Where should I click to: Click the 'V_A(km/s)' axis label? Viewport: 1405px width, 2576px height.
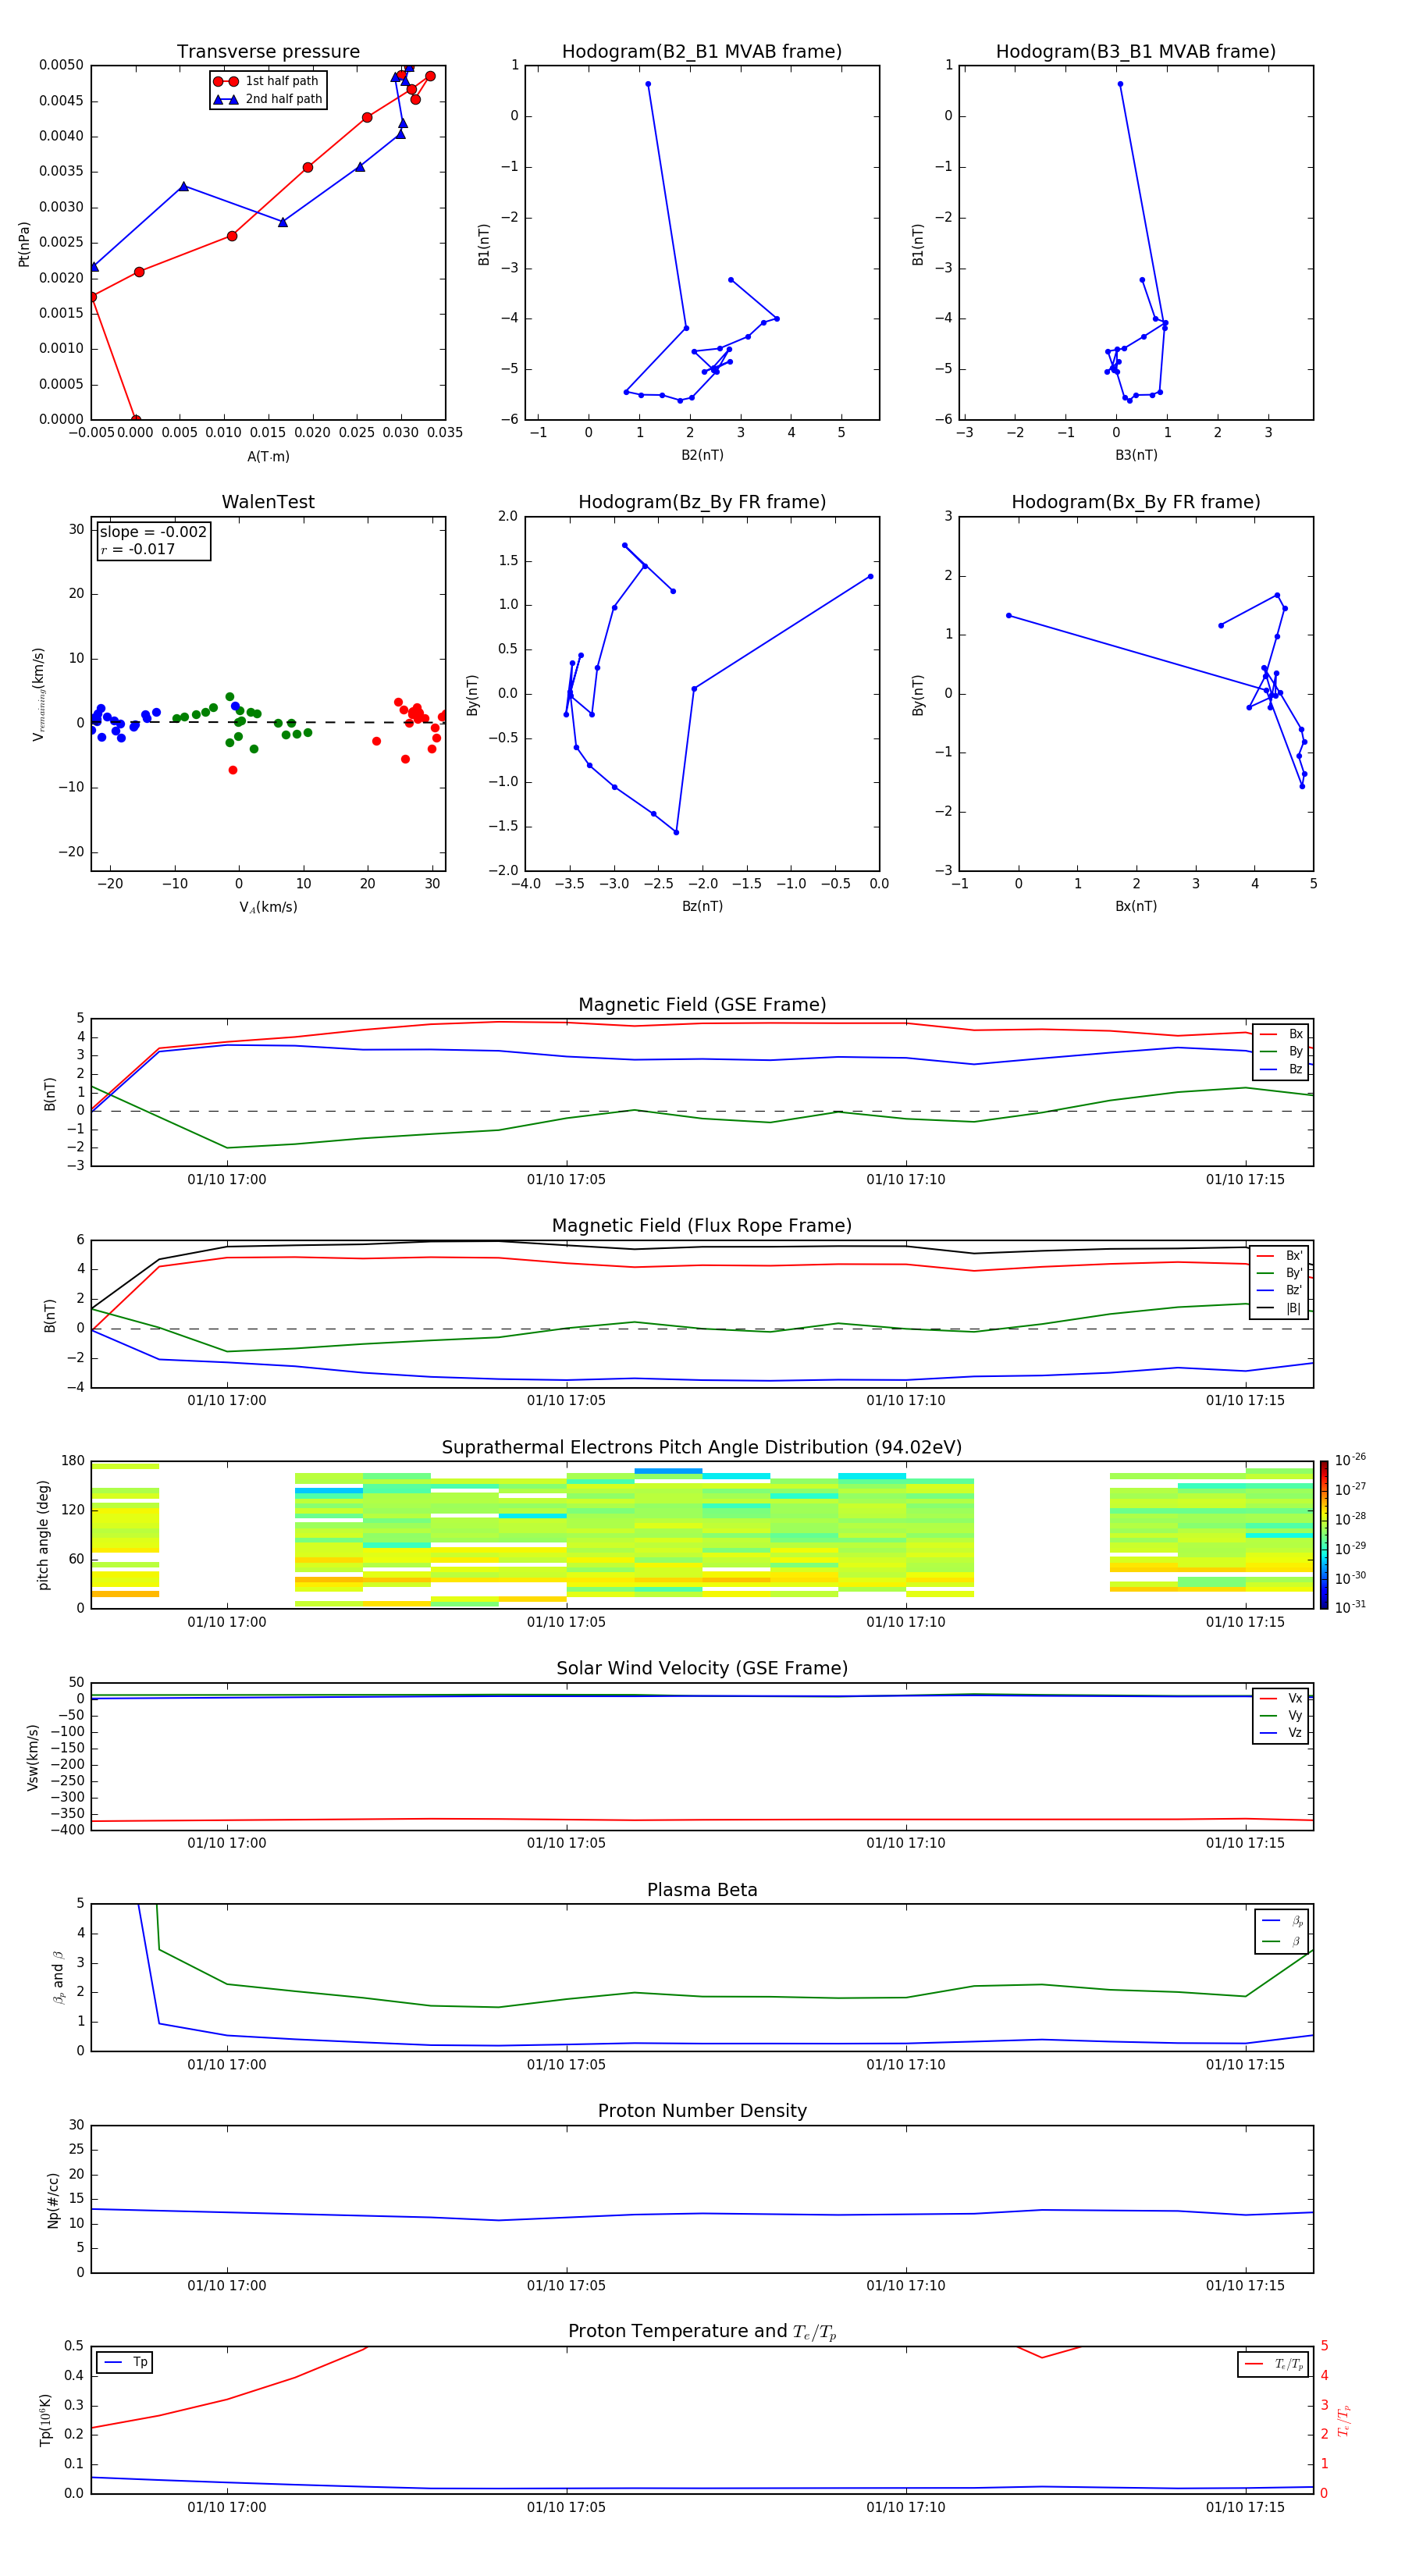(268, 908)
